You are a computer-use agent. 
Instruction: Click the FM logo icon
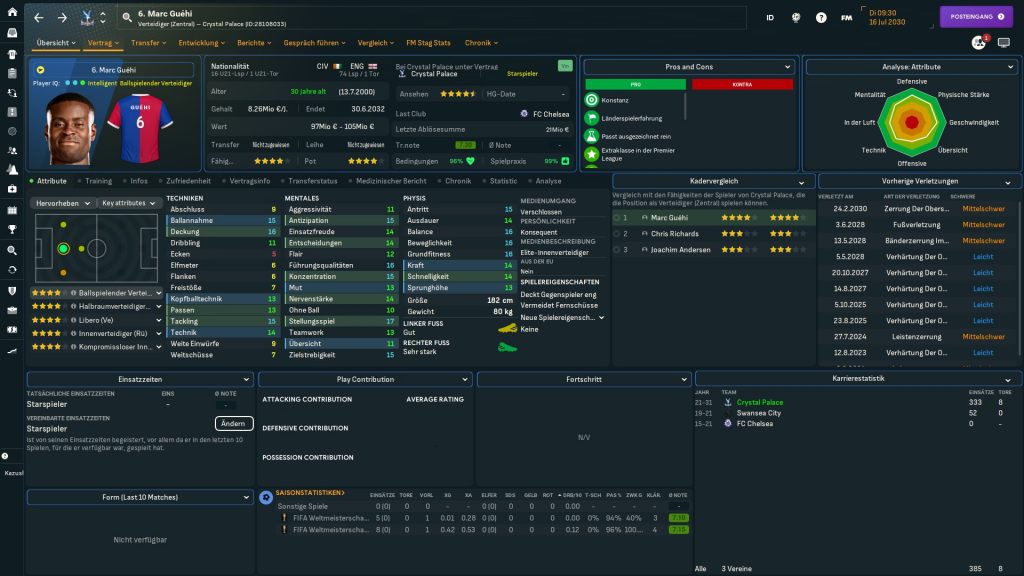(847, 18)
